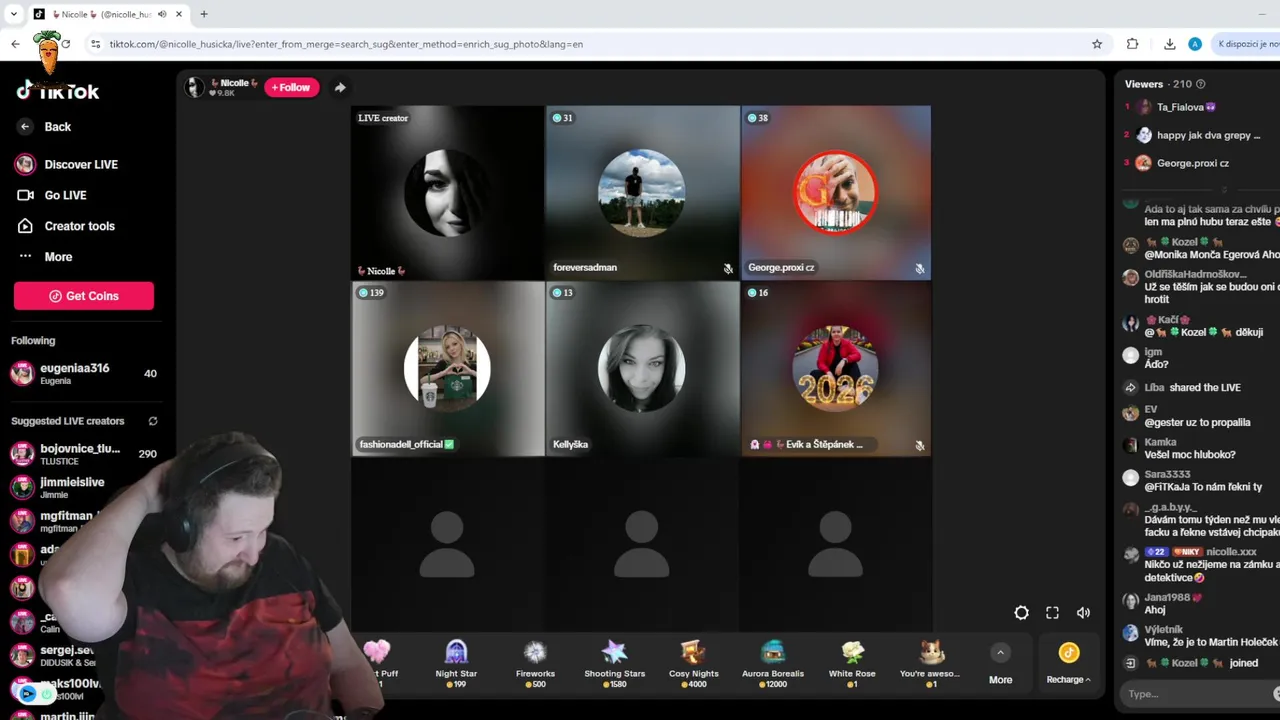Click the Viewers info icon
1280x720 pixels.
point(1201,84)
